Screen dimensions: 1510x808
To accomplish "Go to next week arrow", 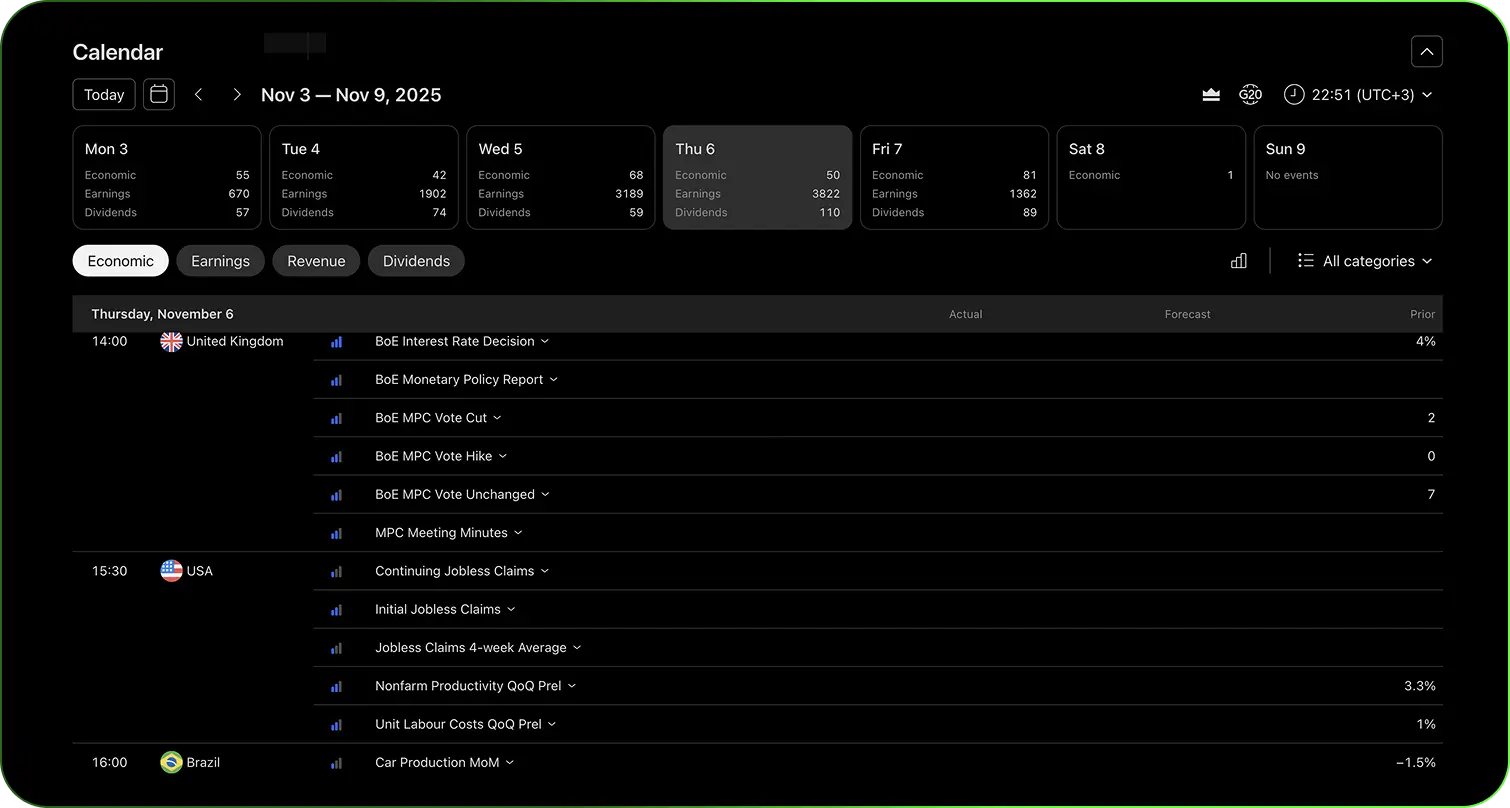I will click(x=237, y=95).
